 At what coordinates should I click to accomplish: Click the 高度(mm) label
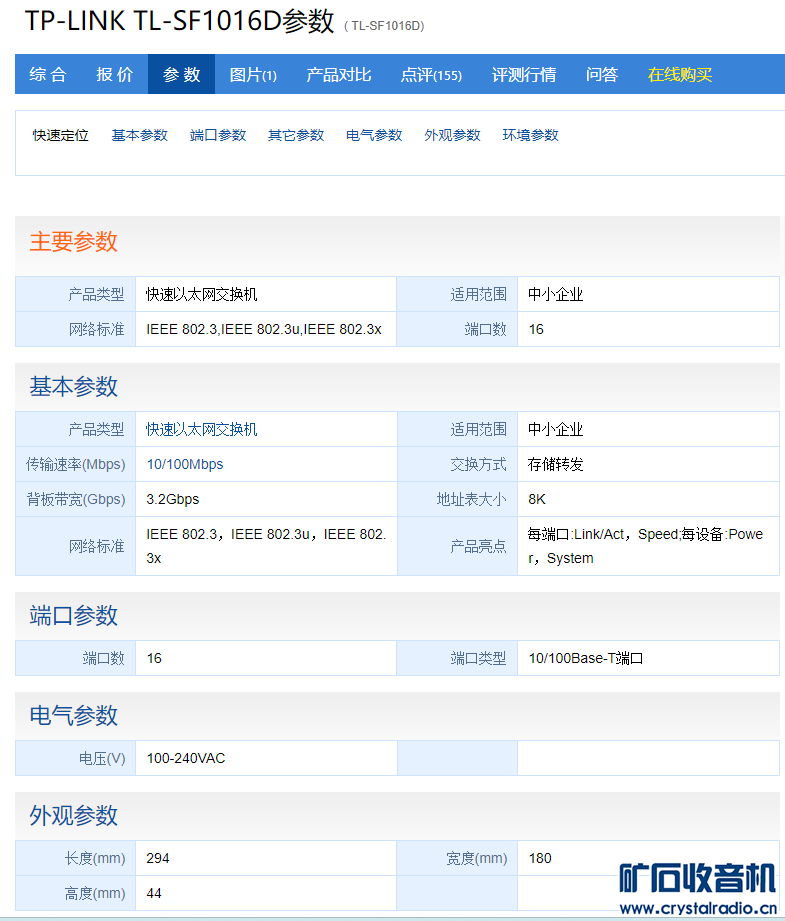95,893
